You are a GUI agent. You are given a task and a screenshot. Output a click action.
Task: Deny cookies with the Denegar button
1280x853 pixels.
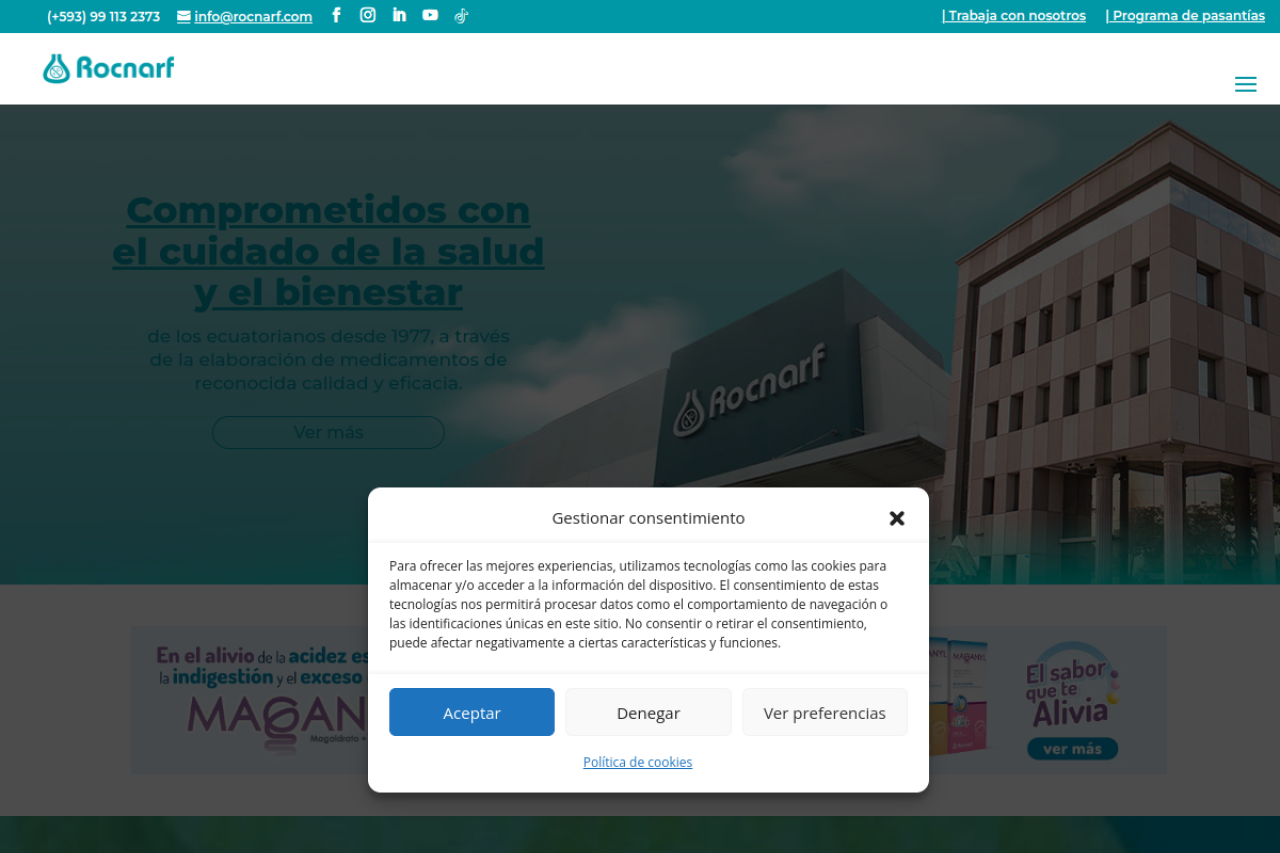tap(648, 712)
